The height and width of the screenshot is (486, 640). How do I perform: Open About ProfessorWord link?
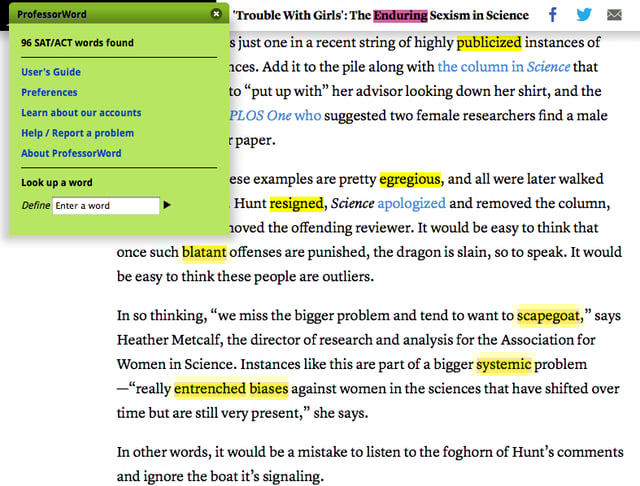click(x=71, y=153)
